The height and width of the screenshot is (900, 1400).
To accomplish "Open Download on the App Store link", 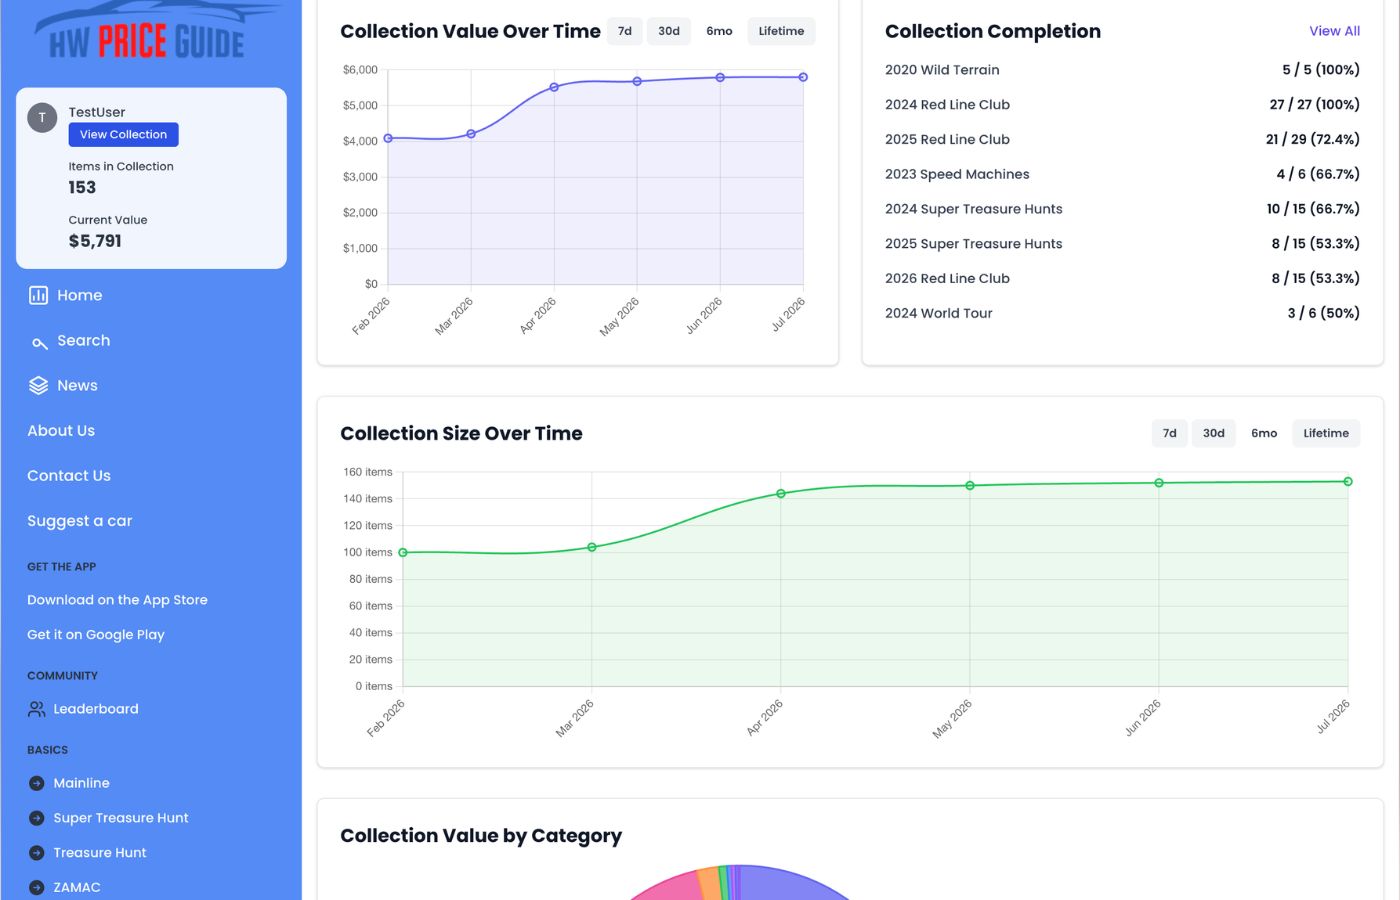I will point(117,600).
